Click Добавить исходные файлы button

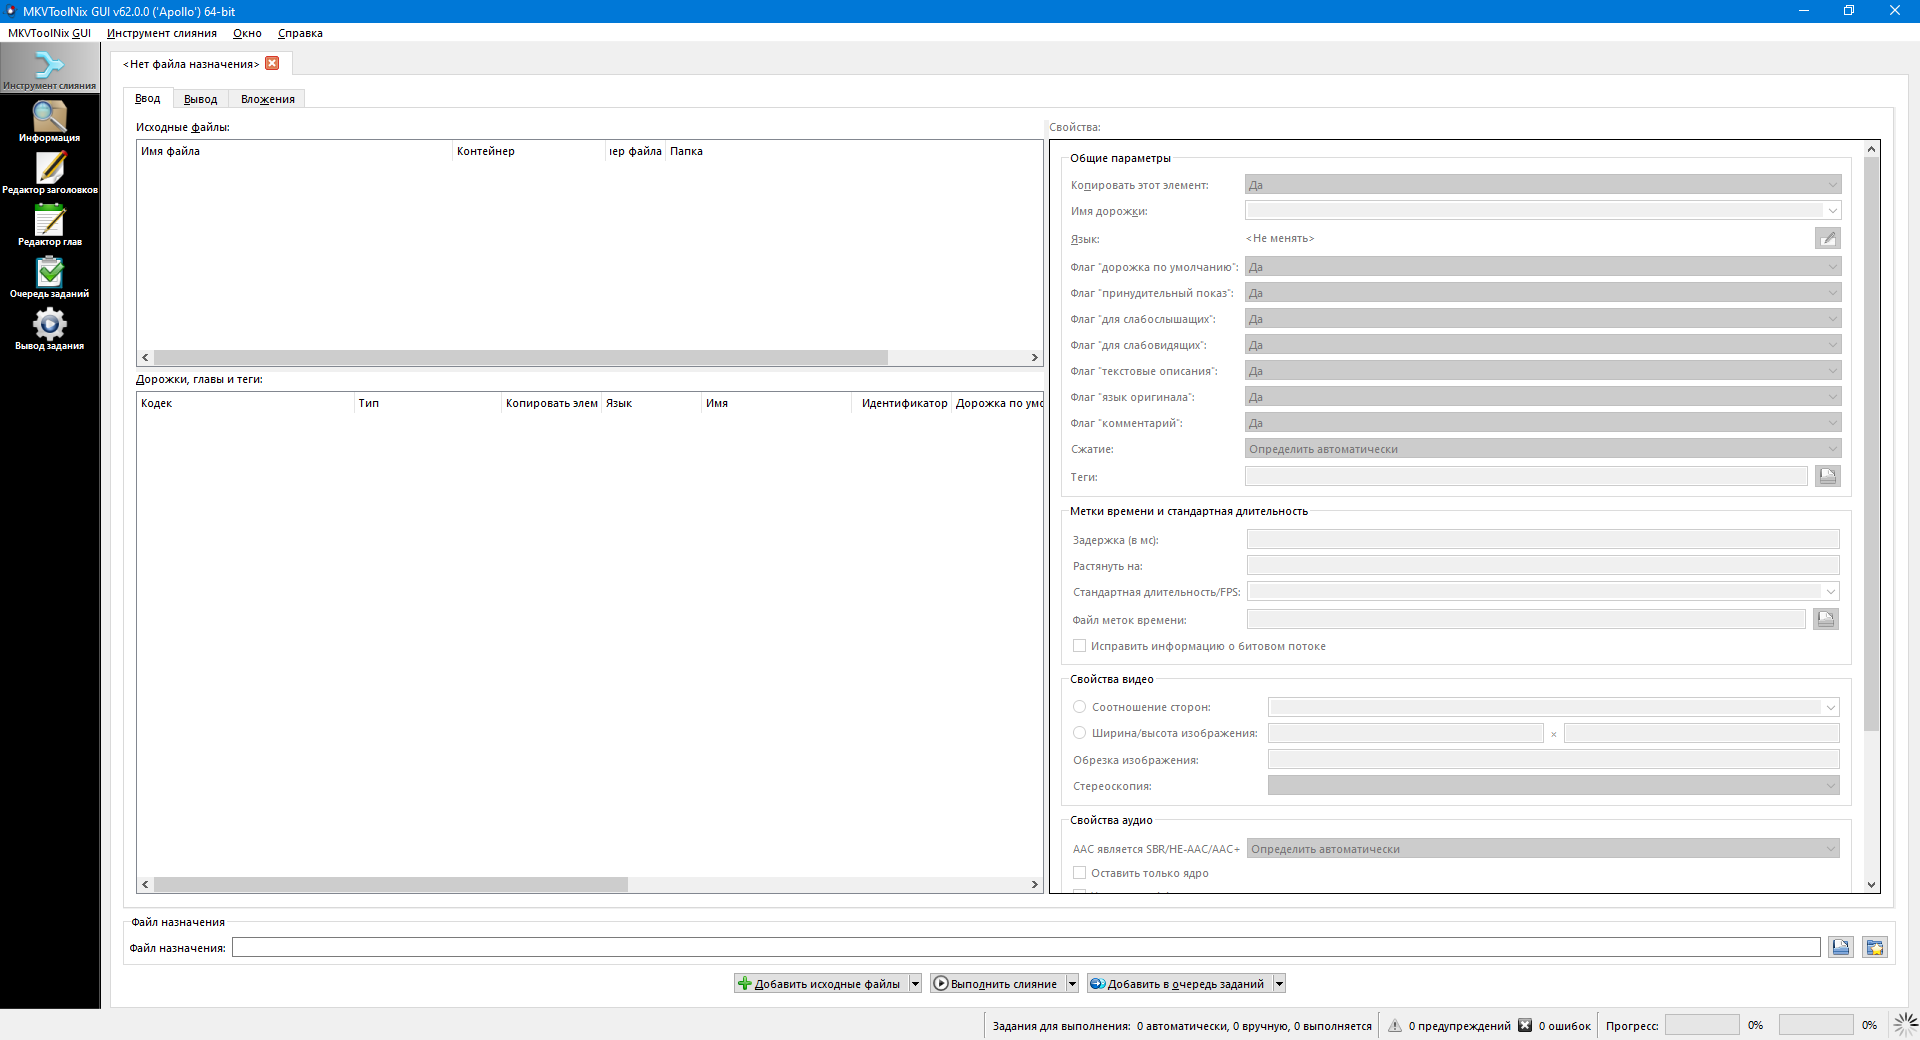821,984
